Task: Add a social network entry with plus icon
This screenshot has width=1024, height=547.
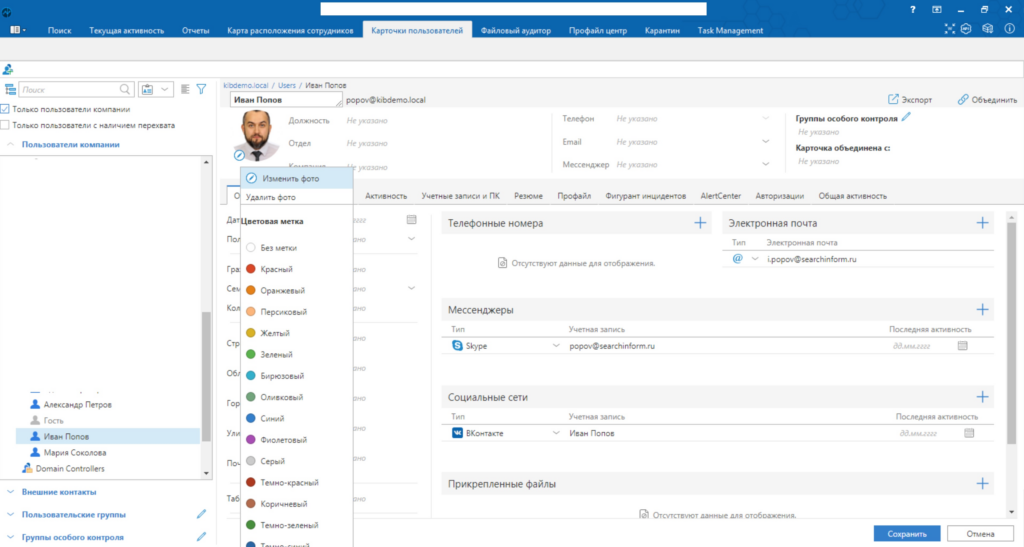Action: (982, 397)
